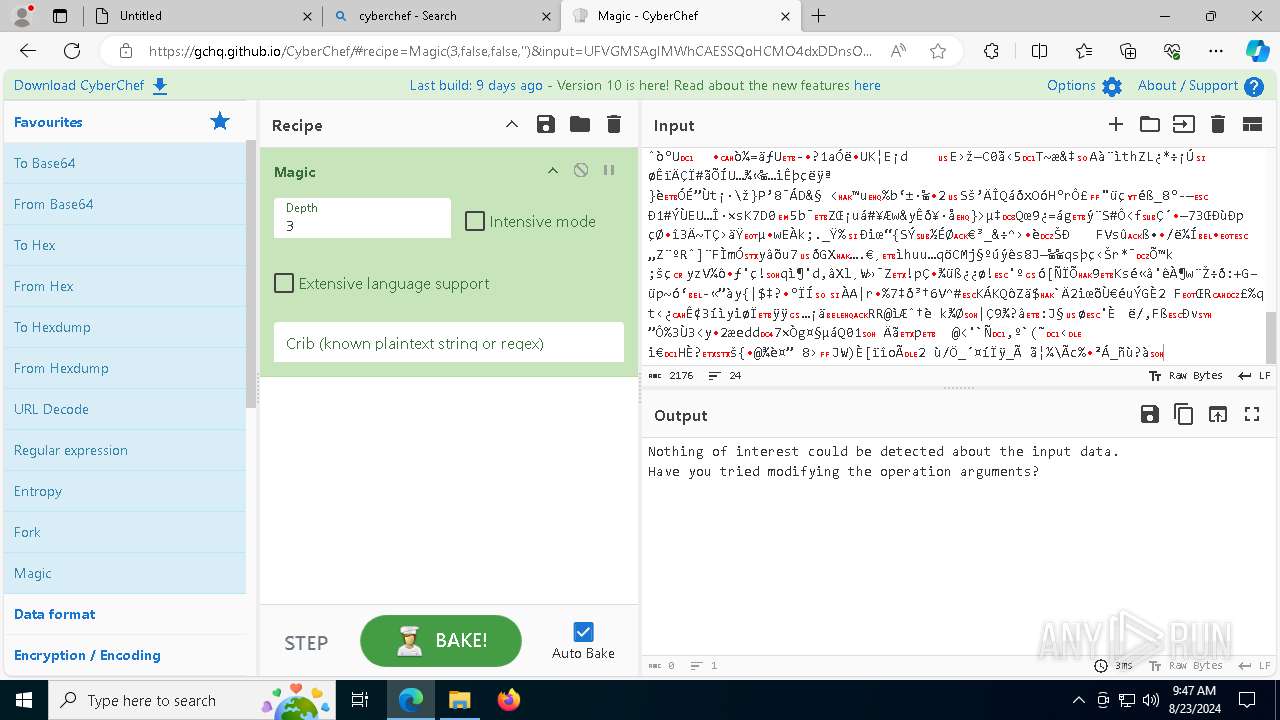This screenshot has height=720, width=1280.
Task: Open About / Support
Action: (1201, 85)
